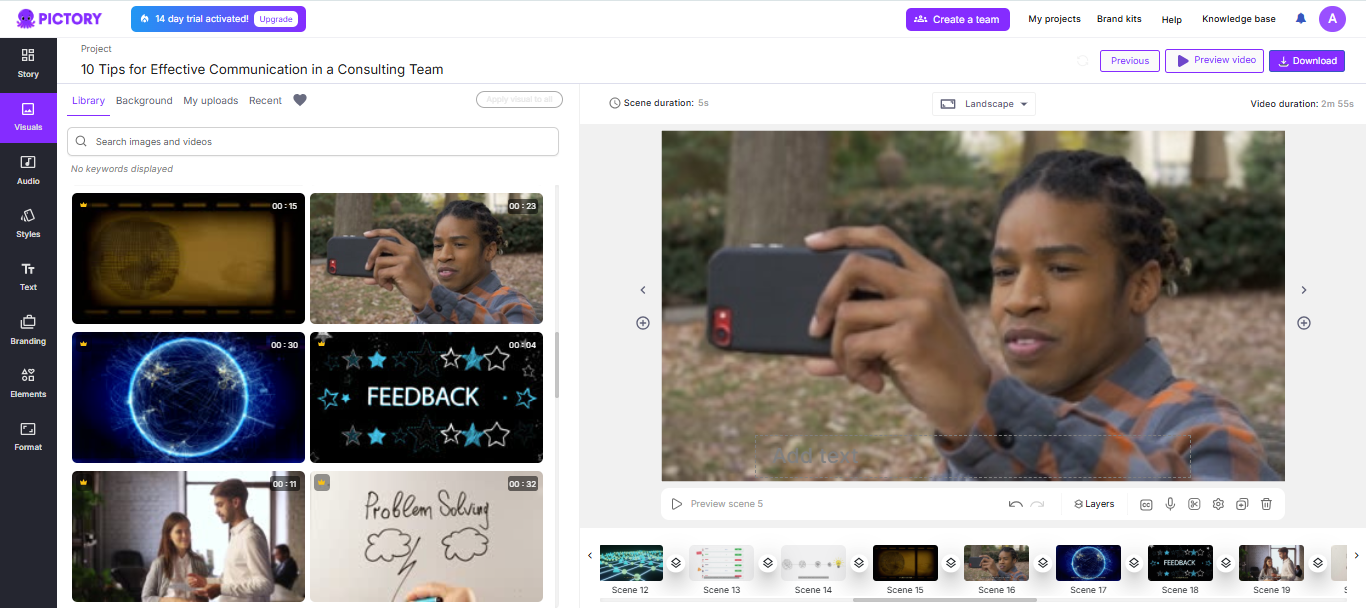
Task: Open the Elements panel
Action: [28, 383]
